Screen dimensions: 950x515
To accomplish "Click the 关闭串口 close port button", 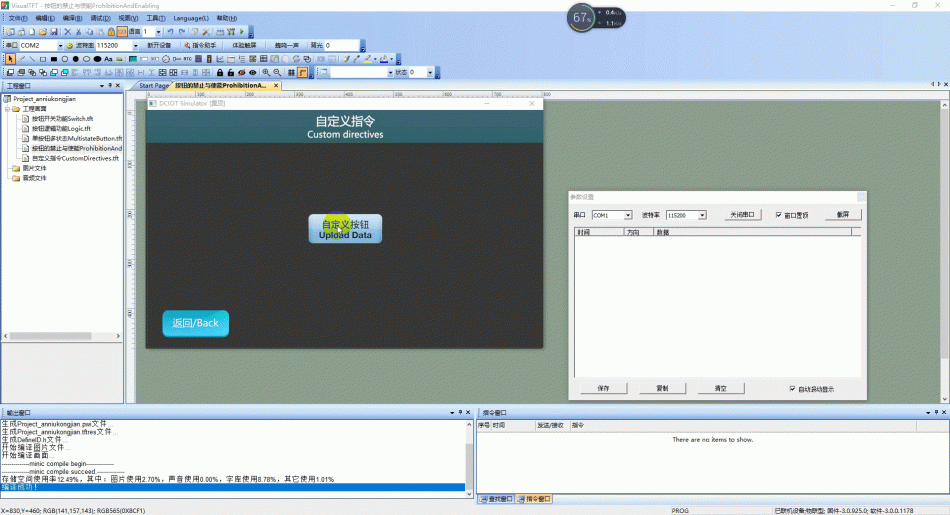I will [742, 214].
